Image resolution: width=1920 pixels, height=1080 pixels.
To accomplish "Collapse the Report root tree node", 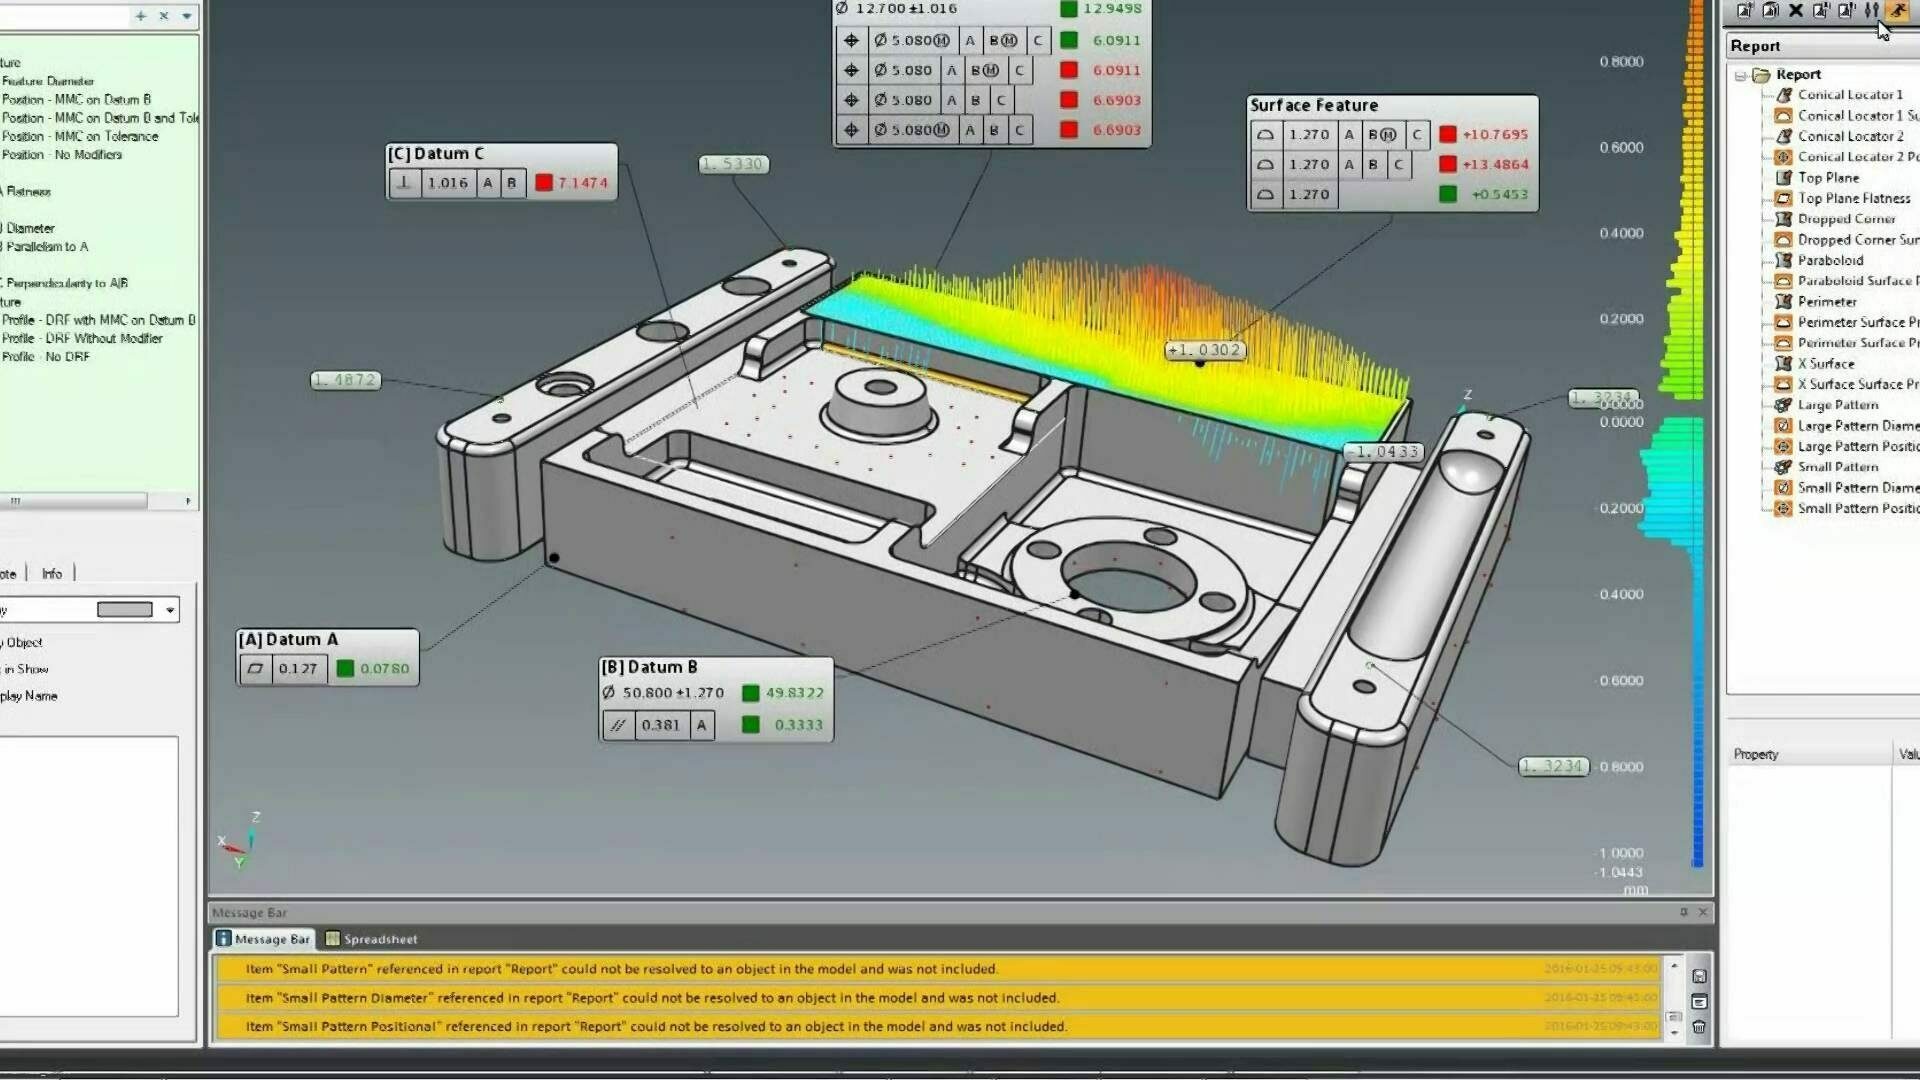I will (x=1741, y=75).
